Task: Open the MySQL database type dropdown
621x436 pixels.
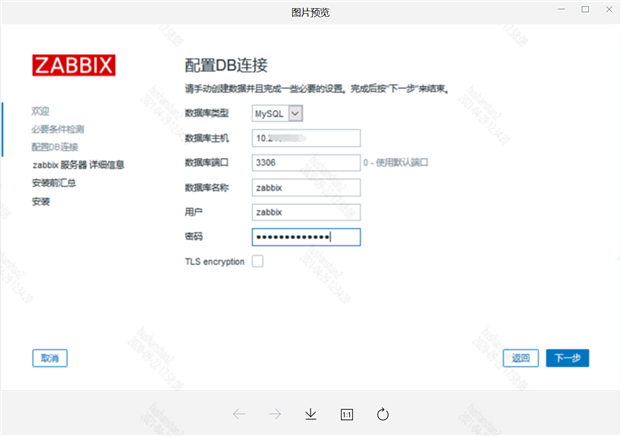Action: (x=277, y=114)
